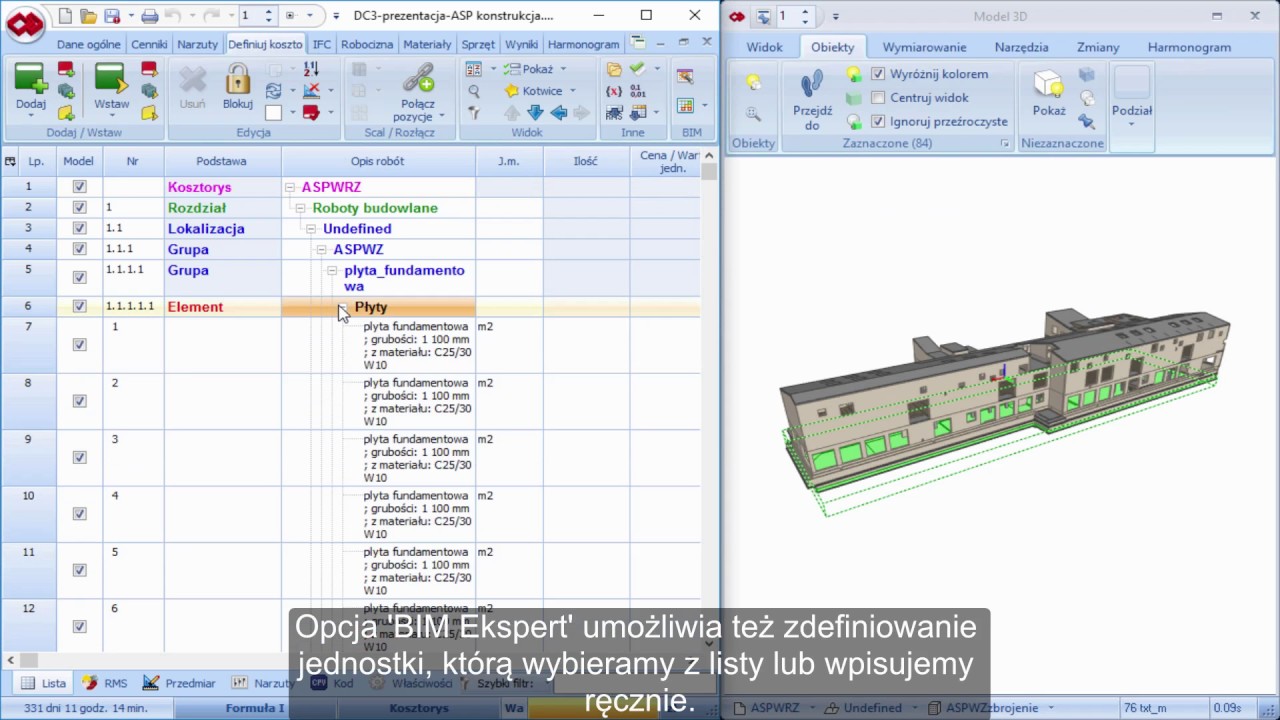The width and height of the screenshot is (1280, 720).
Task: Click the renumber sort icon in Edycja
Action: [311, 69]
